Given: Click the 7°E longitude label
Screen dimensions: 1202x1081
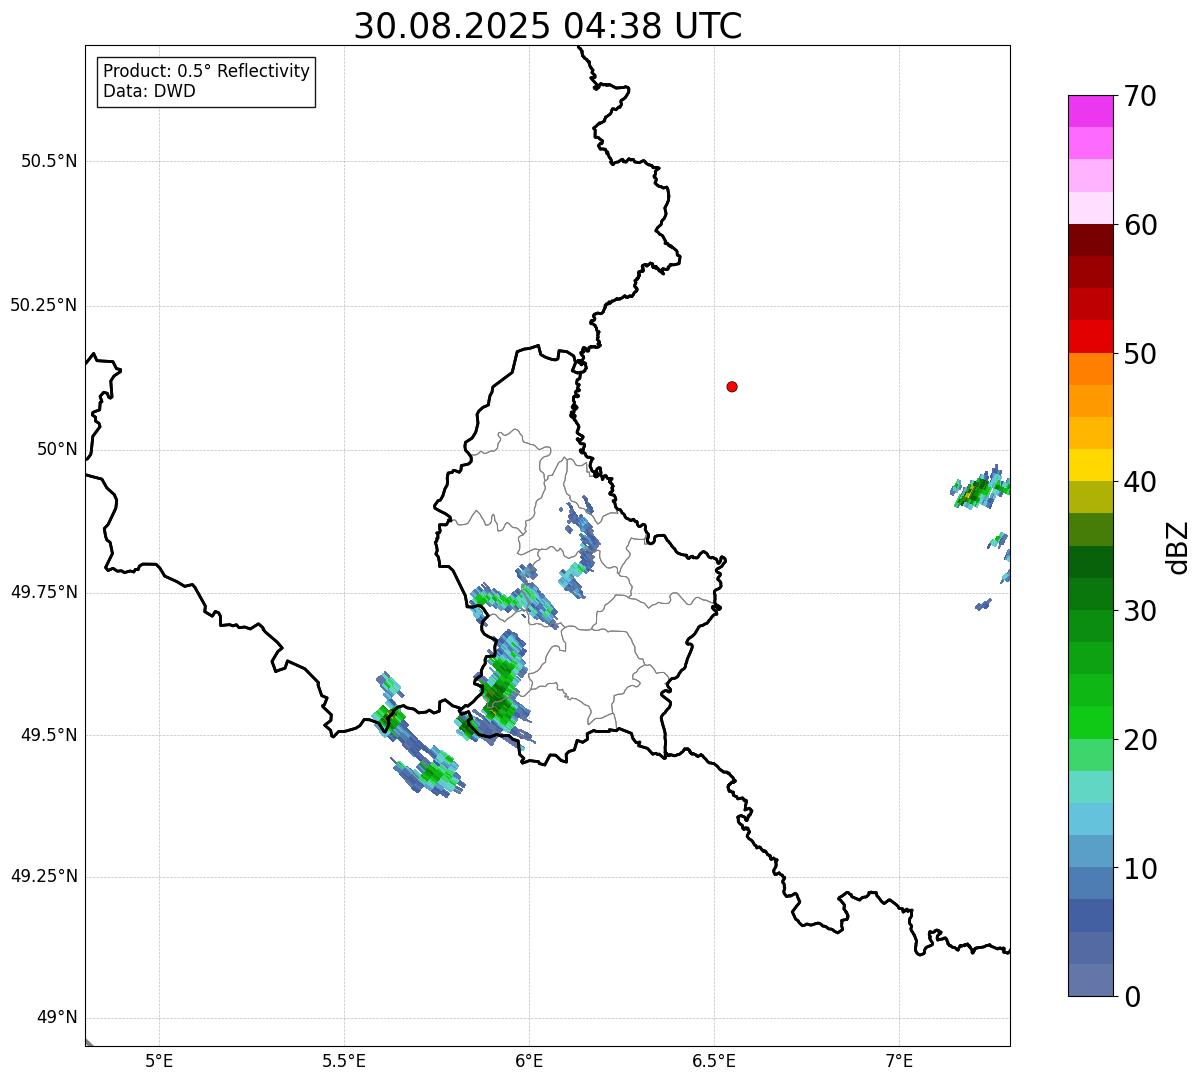Looking at the screenshot, I should coord(899,1060).
